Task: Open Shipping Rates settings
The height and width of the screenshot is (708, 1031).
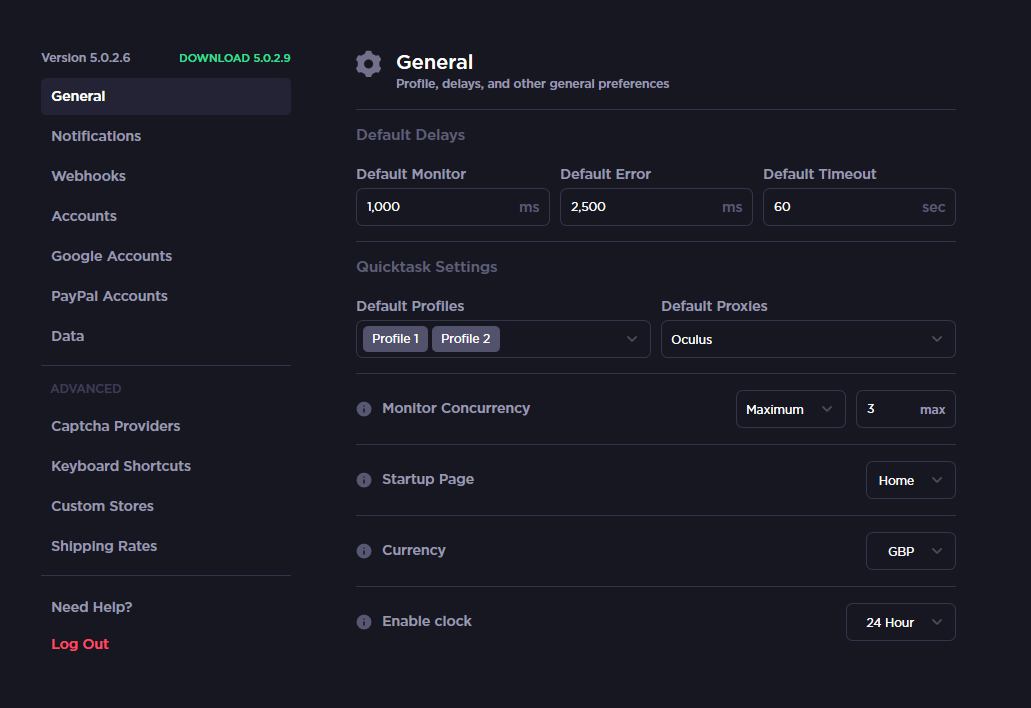Action: 104,546
